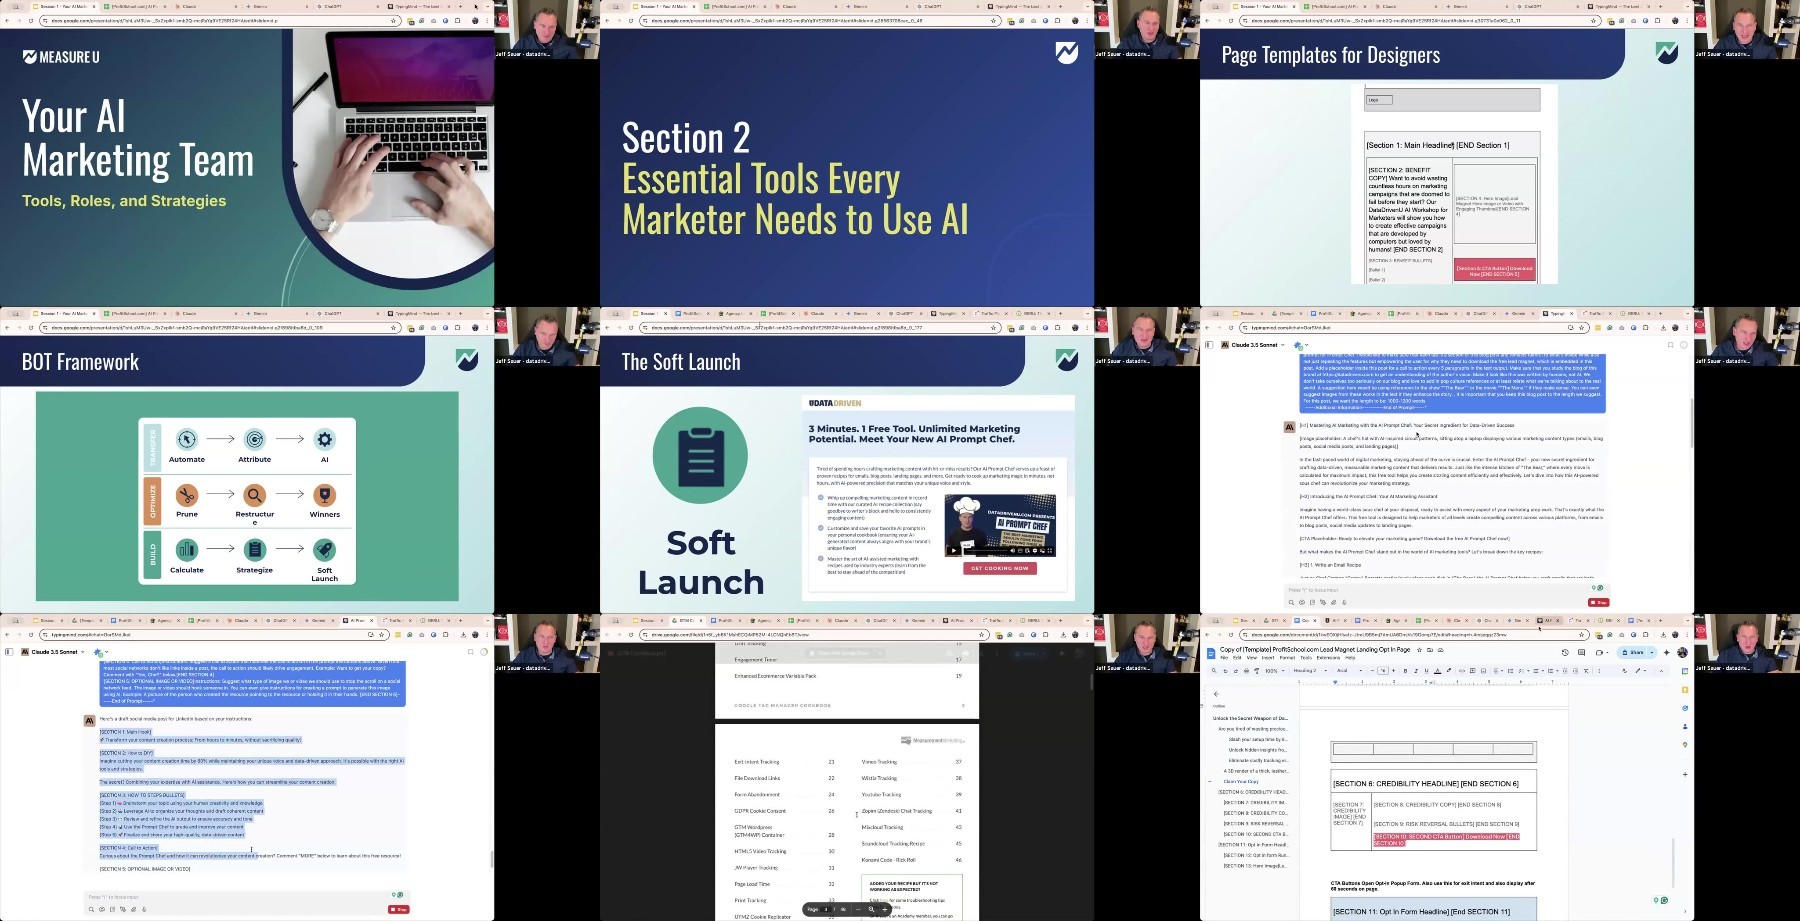1800x921 pixels.
Task: Zoom in on the PDF cookbook viewer
Action: [x=885, y=909]
